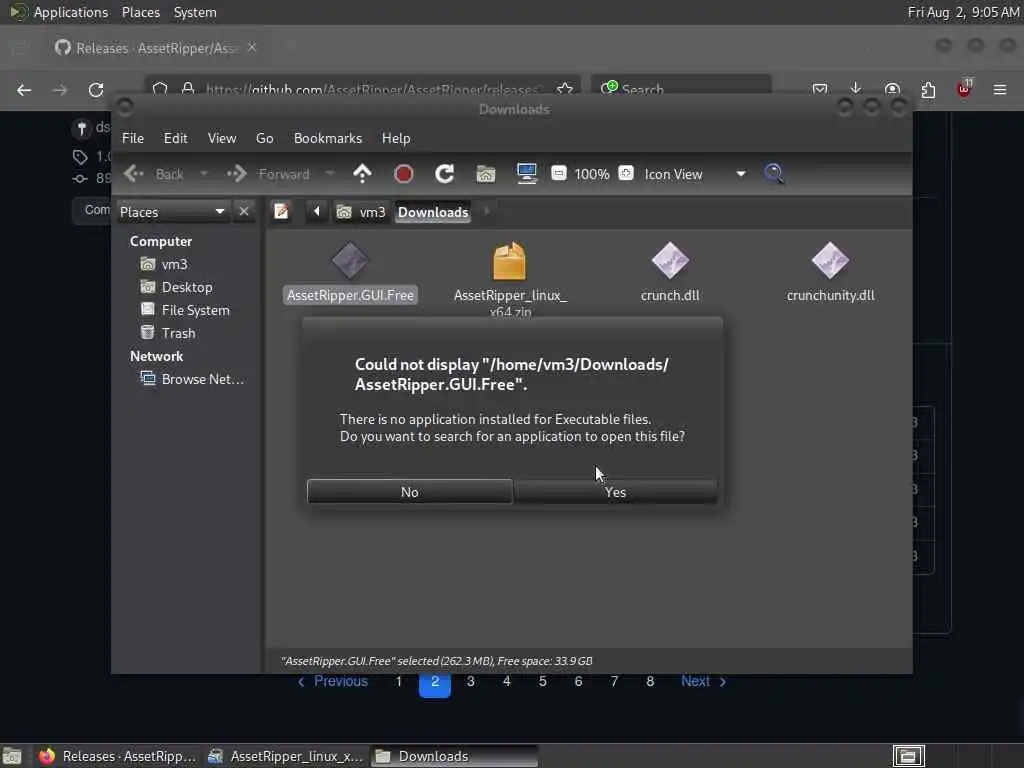Open the uBlock Origin extension icon
This screenshot has height=768, width=1024.
coord(964,88)
